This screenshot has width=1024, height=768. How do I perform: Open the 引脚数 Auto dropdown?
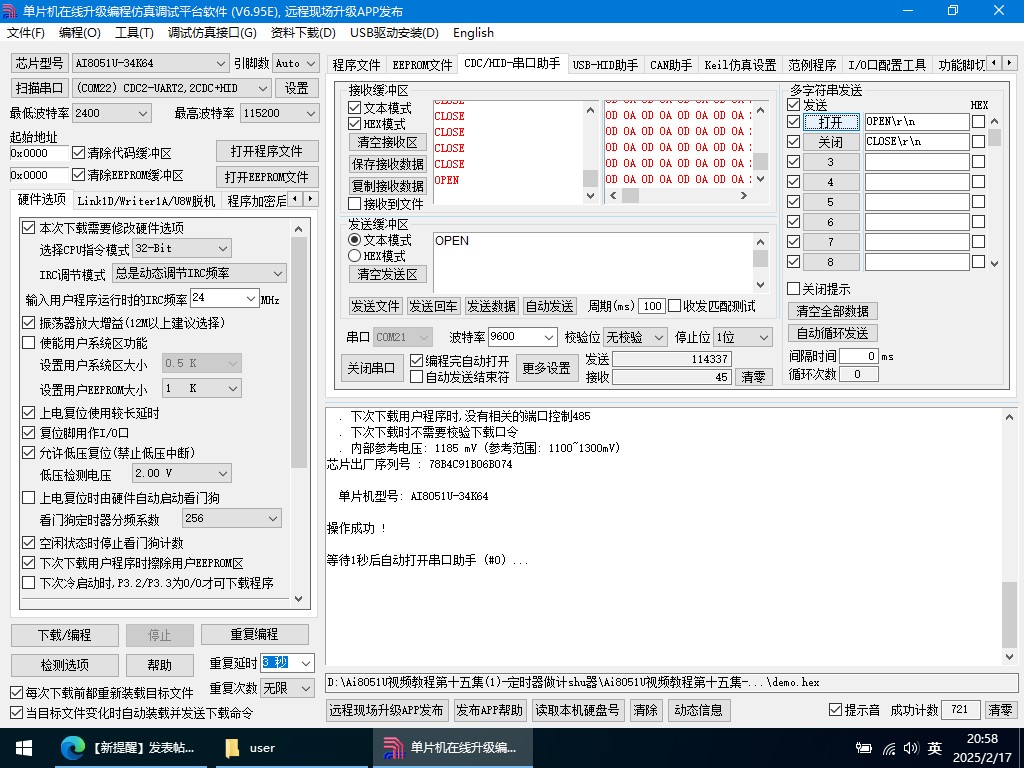[x=312, y=63]
